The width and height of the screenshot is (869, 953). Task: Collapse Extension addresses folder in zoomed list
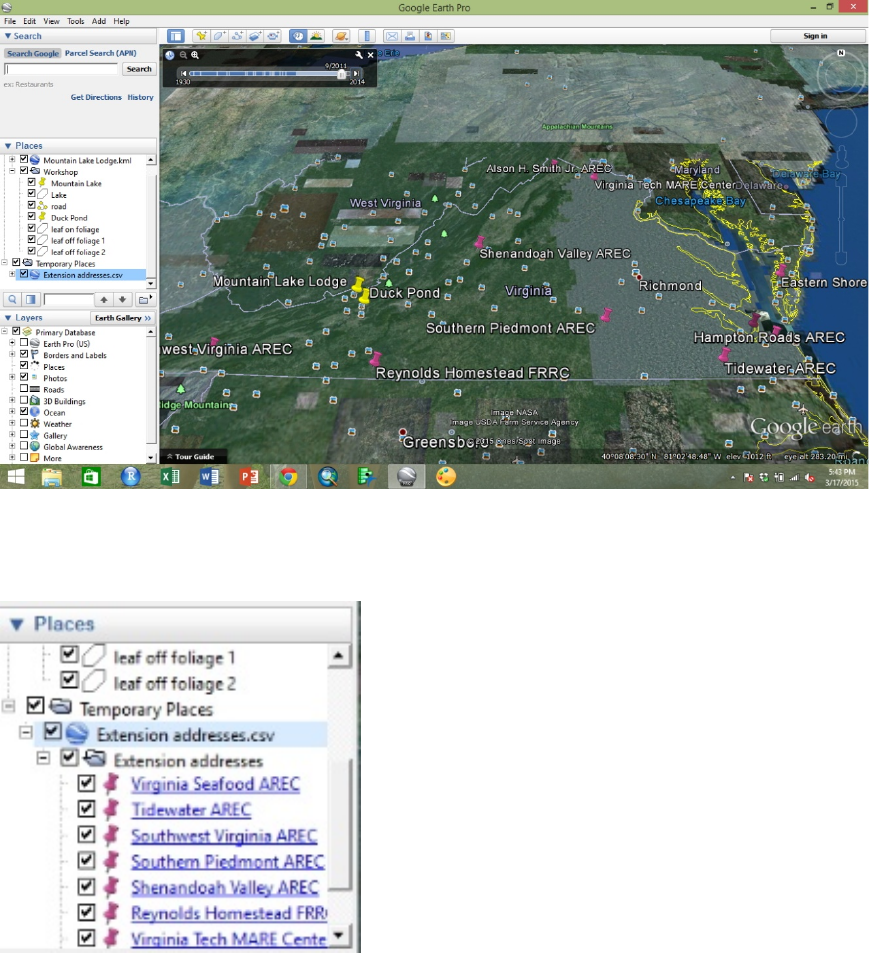(x=43, y=758)
